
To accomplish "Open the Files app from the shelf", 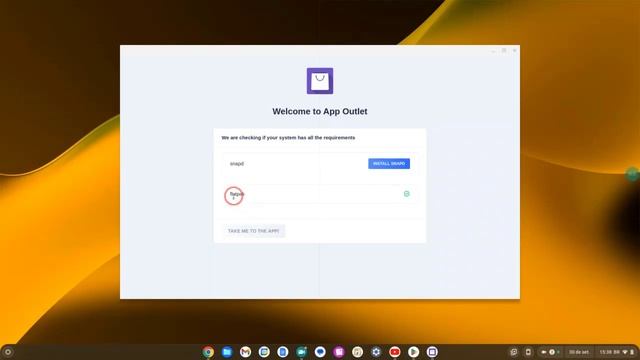I will [227, 352].
